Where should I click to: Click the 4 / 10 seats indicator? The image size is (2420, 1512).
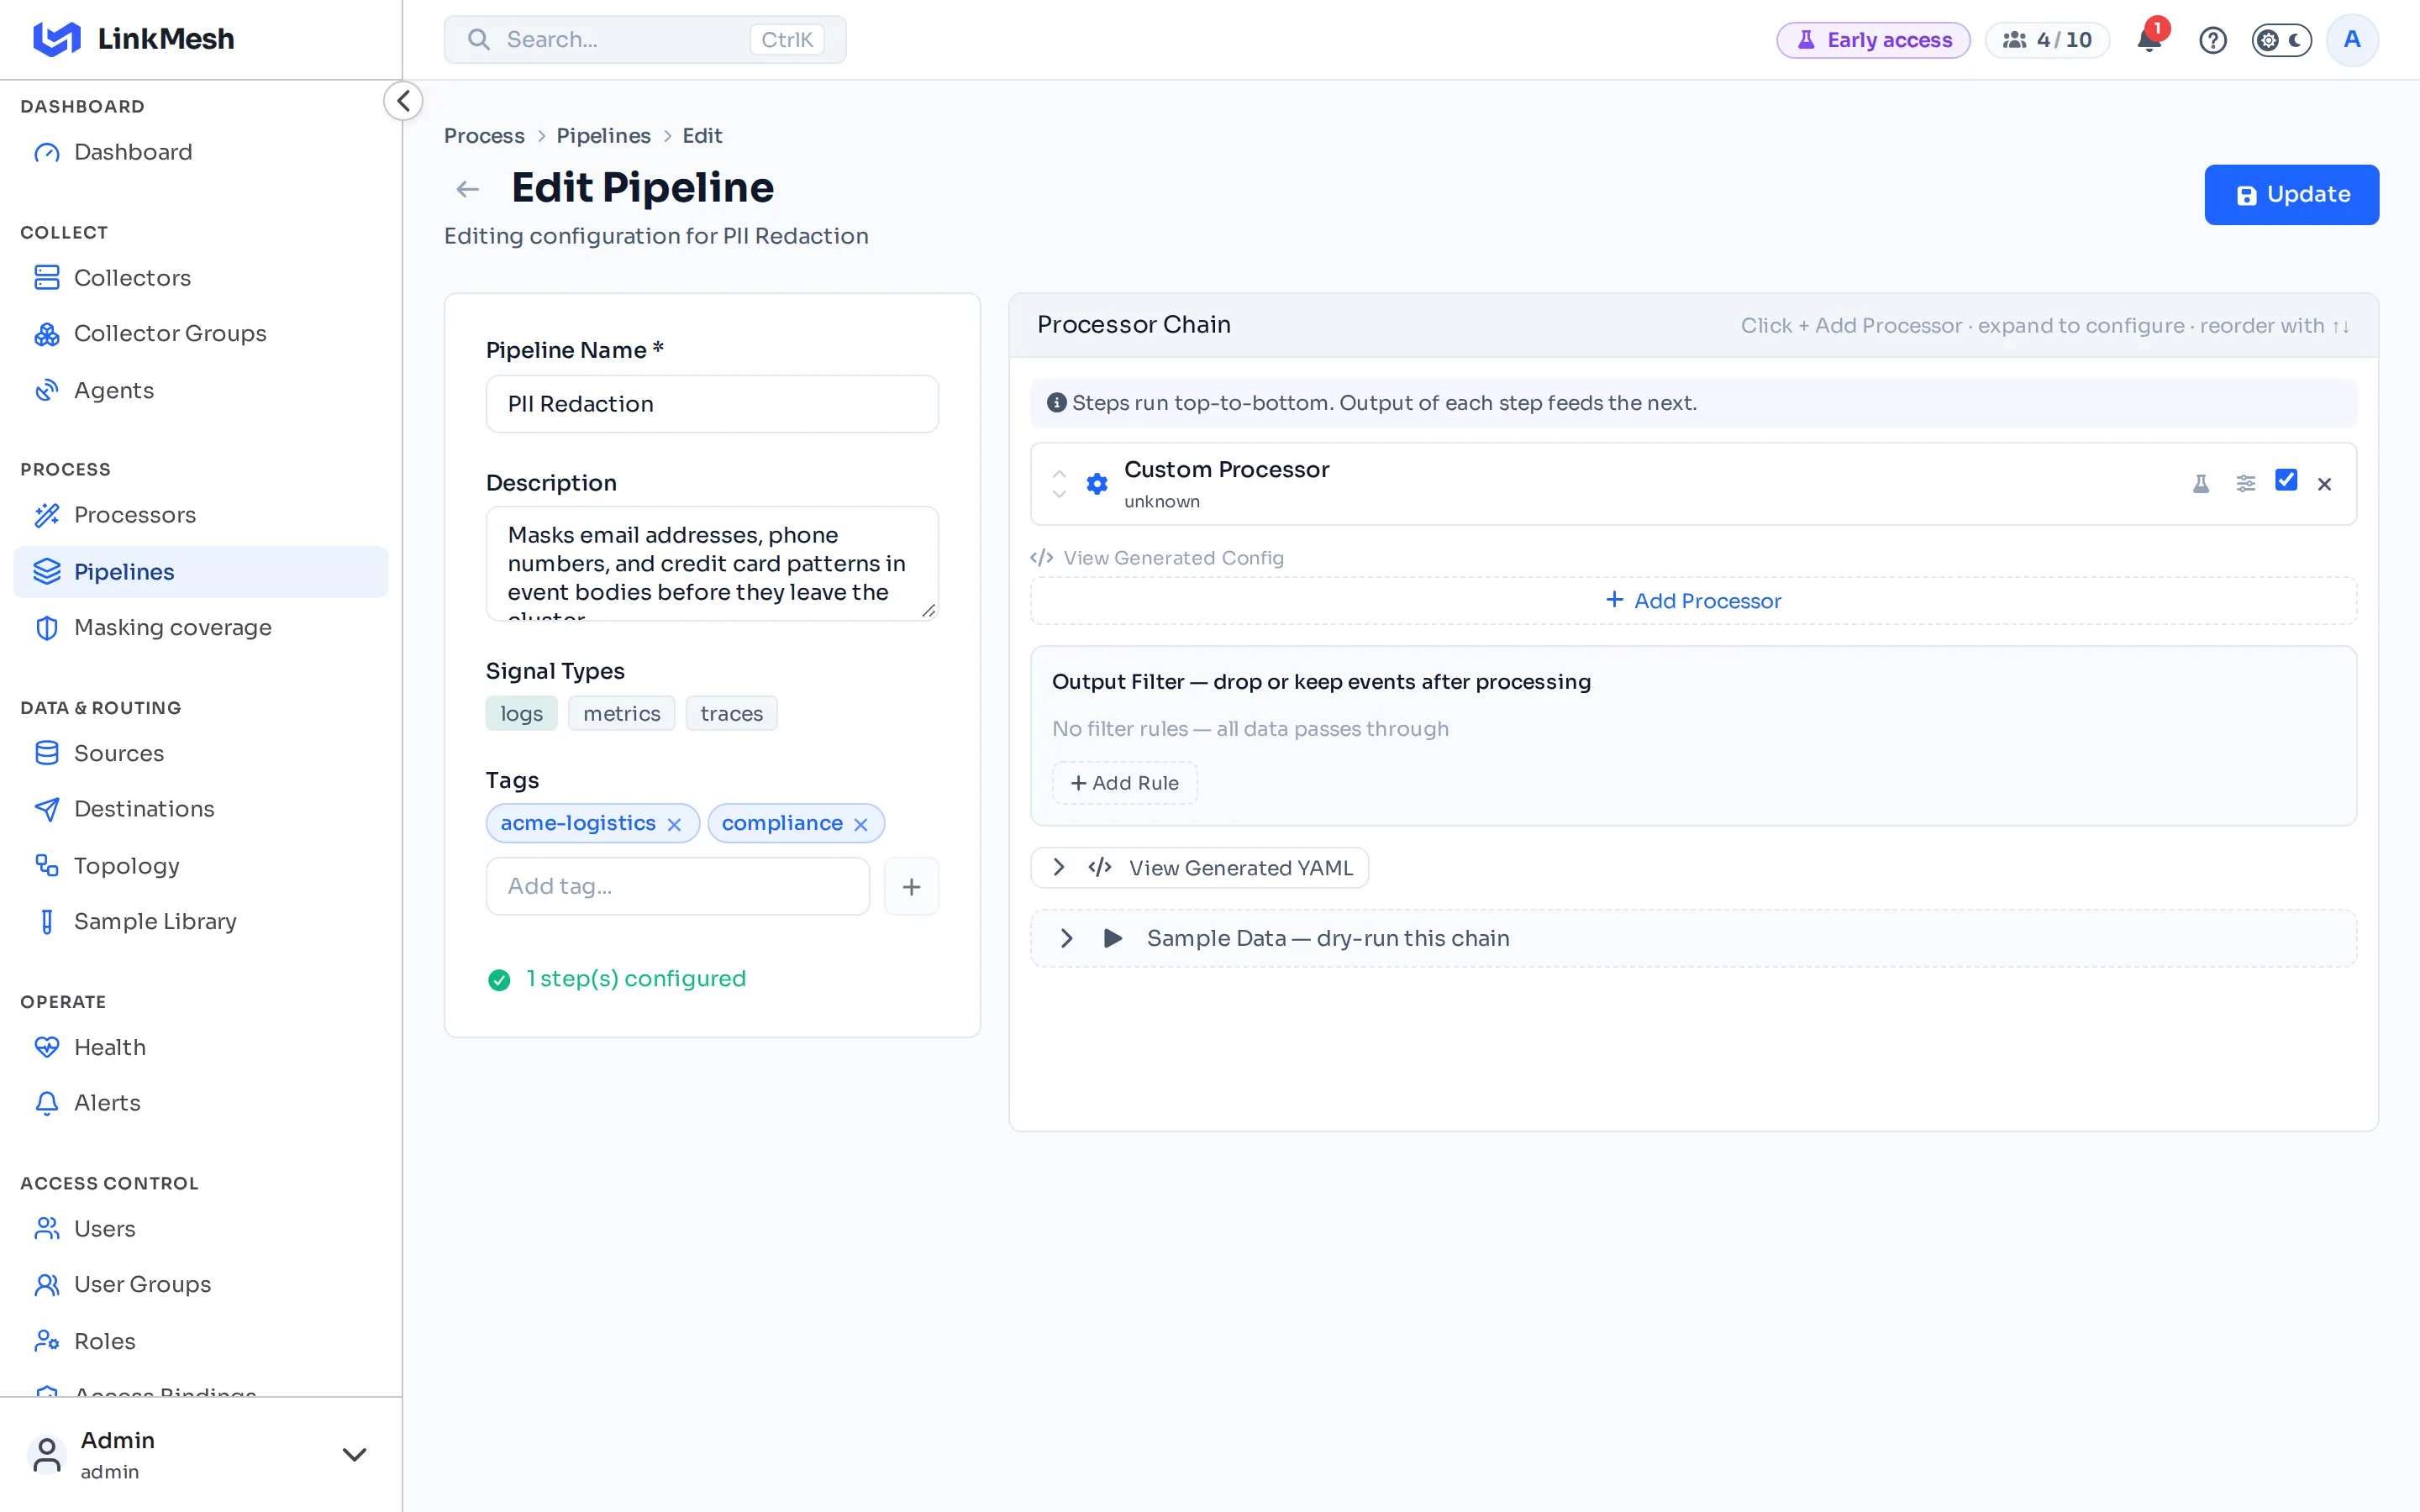click(x=2047, y=40)
